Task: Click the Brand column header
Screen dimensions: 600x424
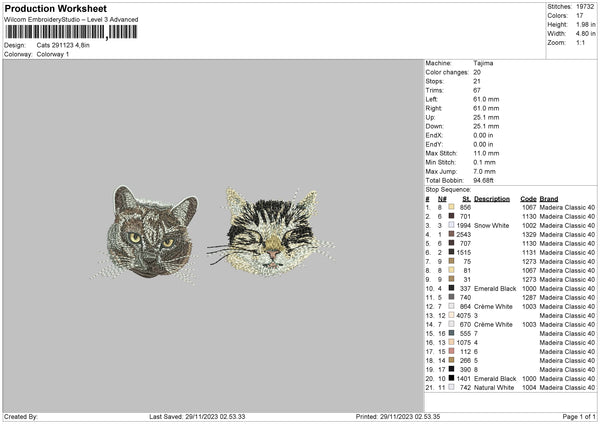Action: pos(549,198)
